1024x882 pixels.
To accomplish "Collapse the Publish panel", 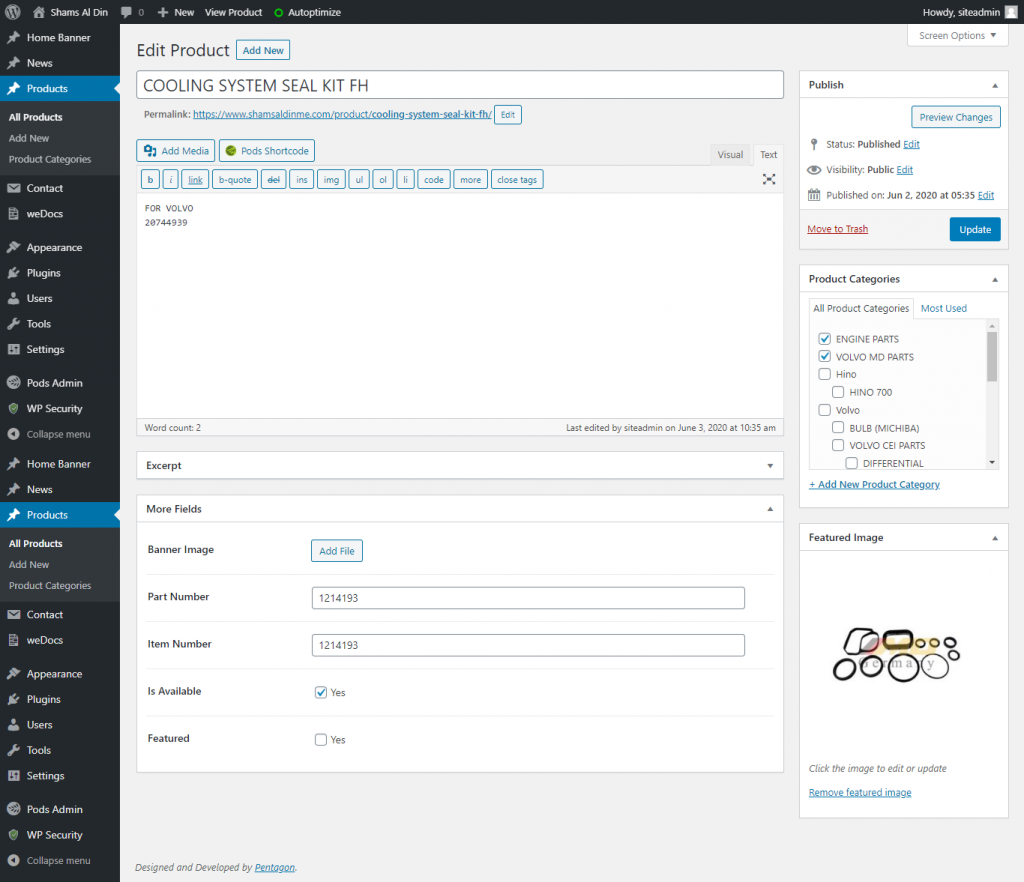I will point(995,86).
